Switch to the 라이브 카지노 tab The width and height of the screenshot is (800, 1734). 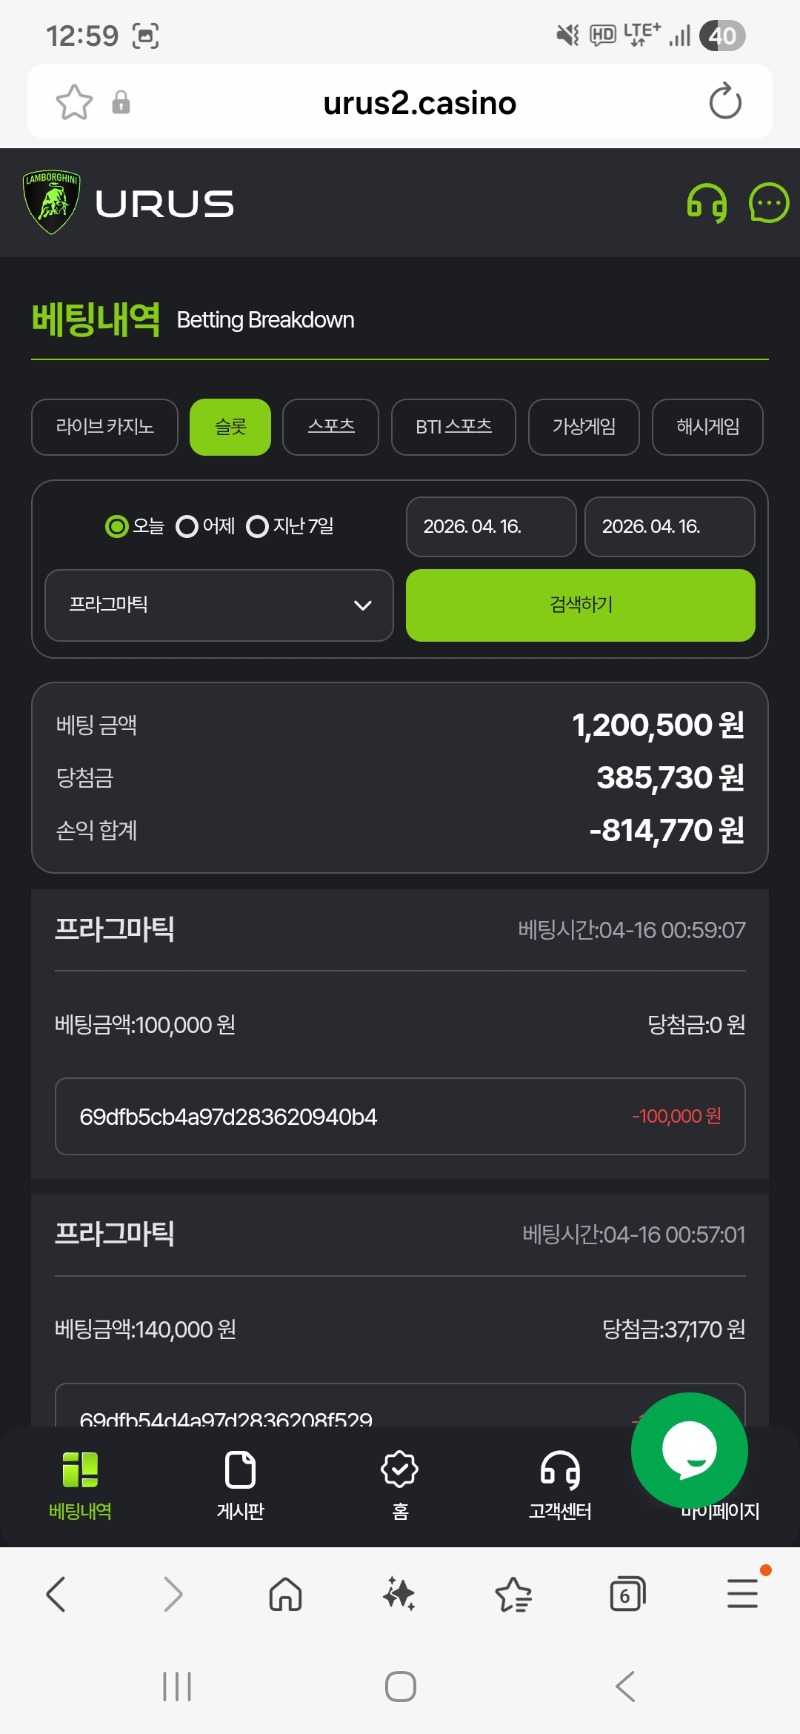pos(105,427)
